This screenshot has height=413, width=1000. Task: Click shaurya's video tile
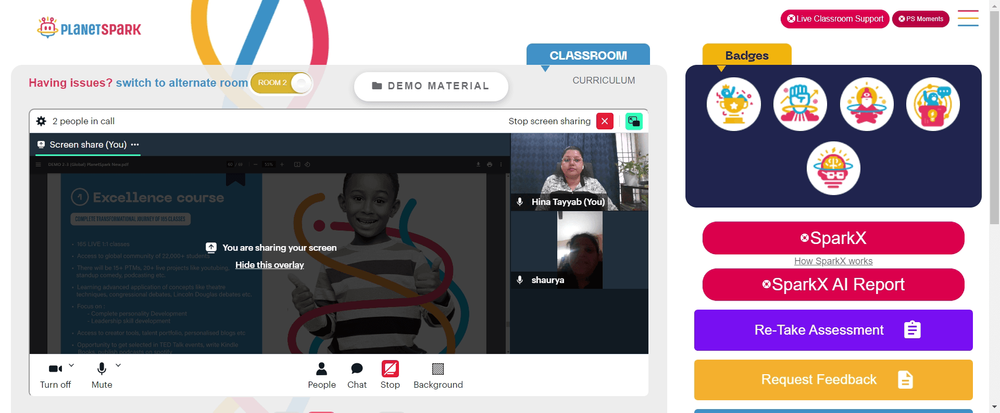tap(579, 250)
